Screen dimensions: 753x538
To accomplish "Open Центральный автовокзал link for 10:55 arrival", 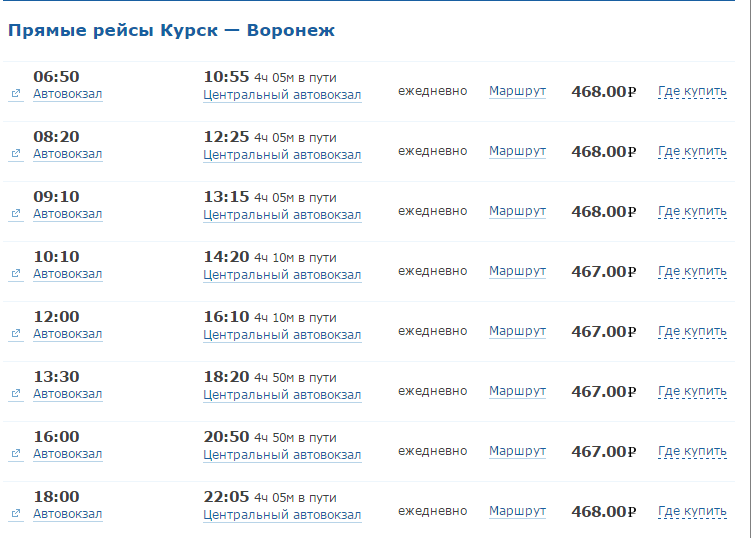I will [x=282, y=95].
